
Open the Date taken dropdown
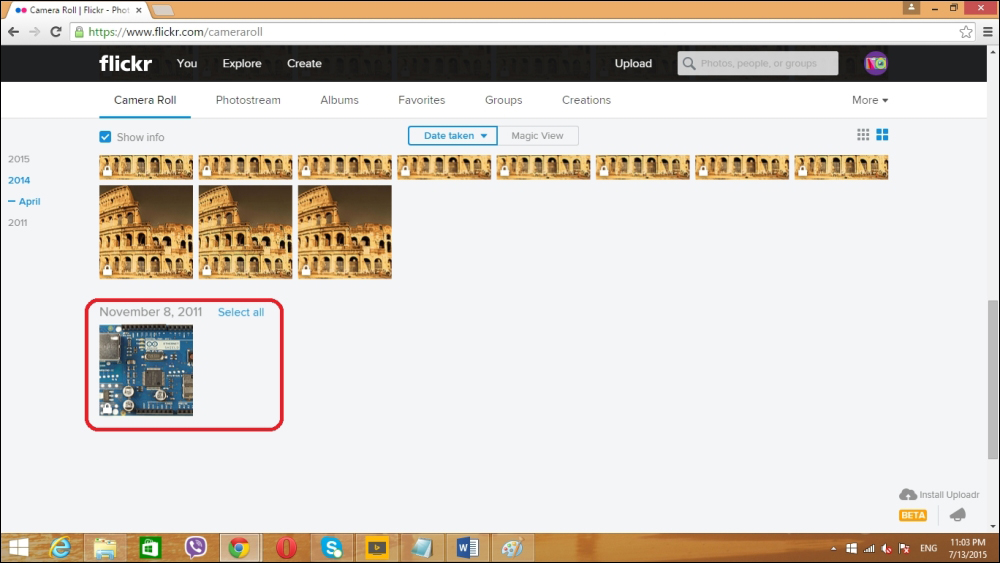click(x=453, y=136)
